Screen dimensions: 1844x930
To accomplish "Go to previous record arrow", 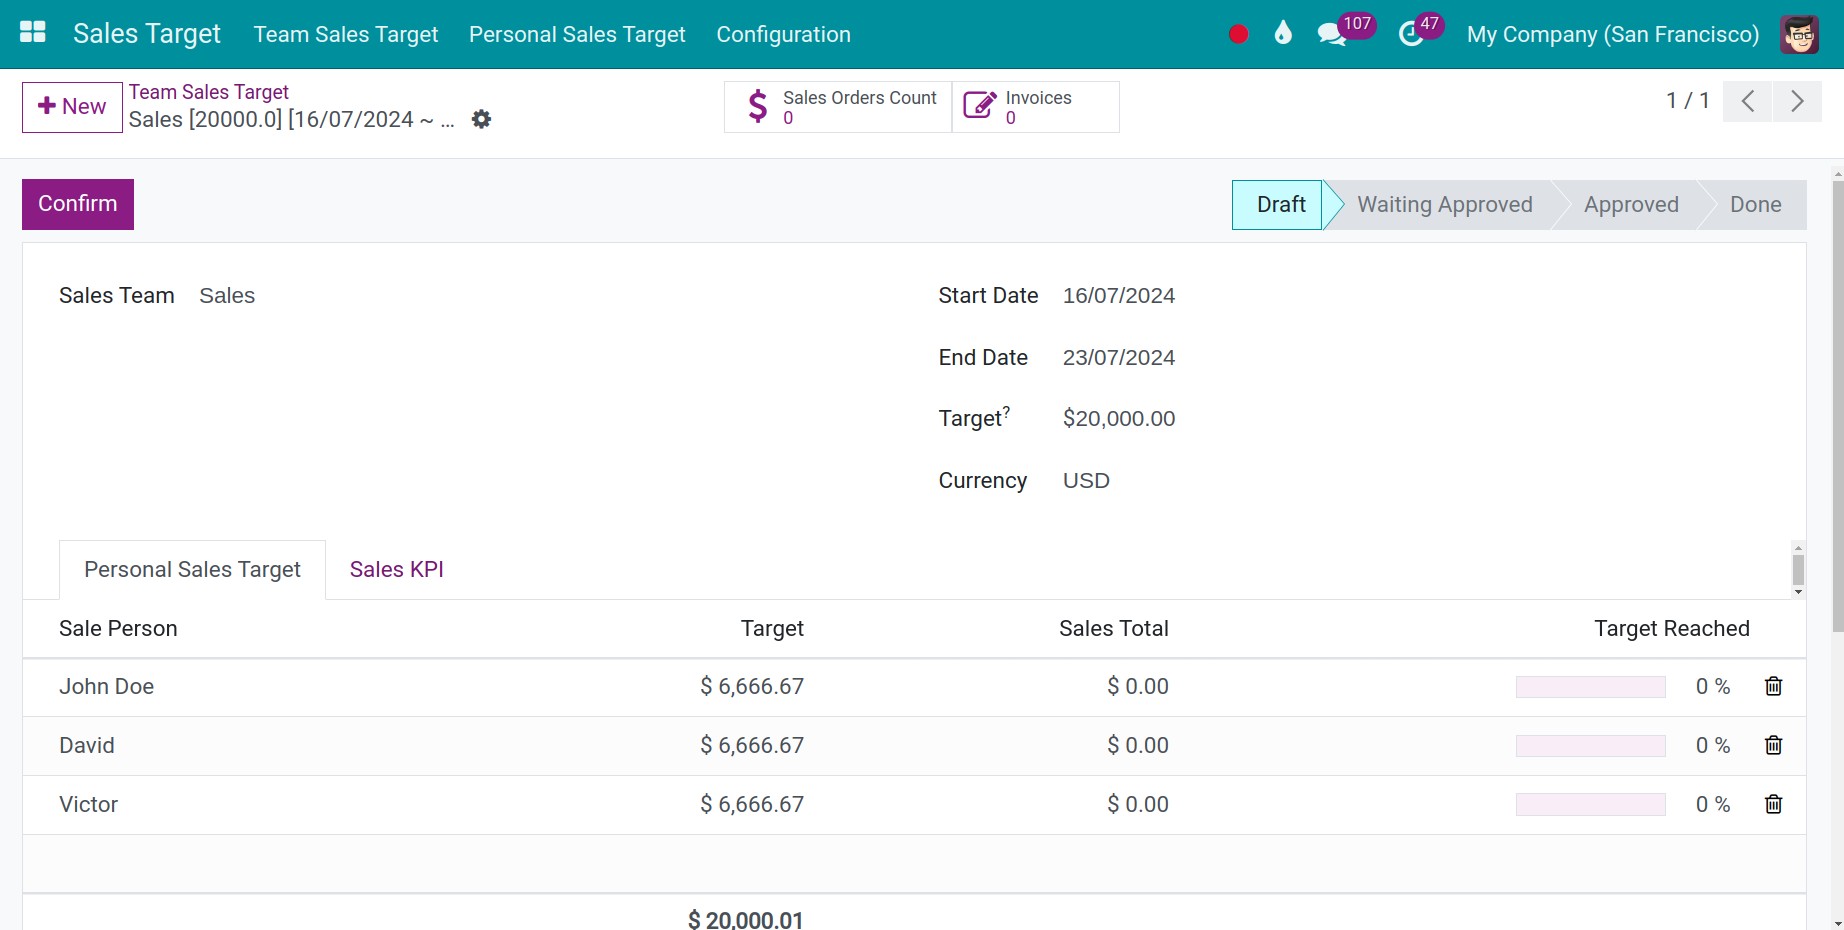I will pos(1748,101).
